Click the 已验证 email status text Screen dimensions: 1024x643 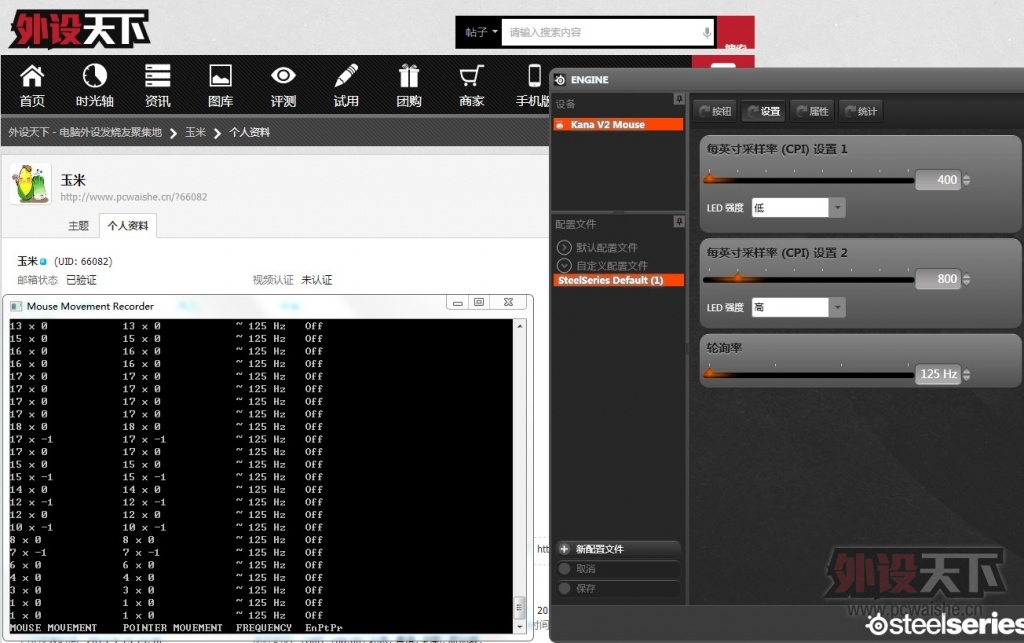click(81, 280)
